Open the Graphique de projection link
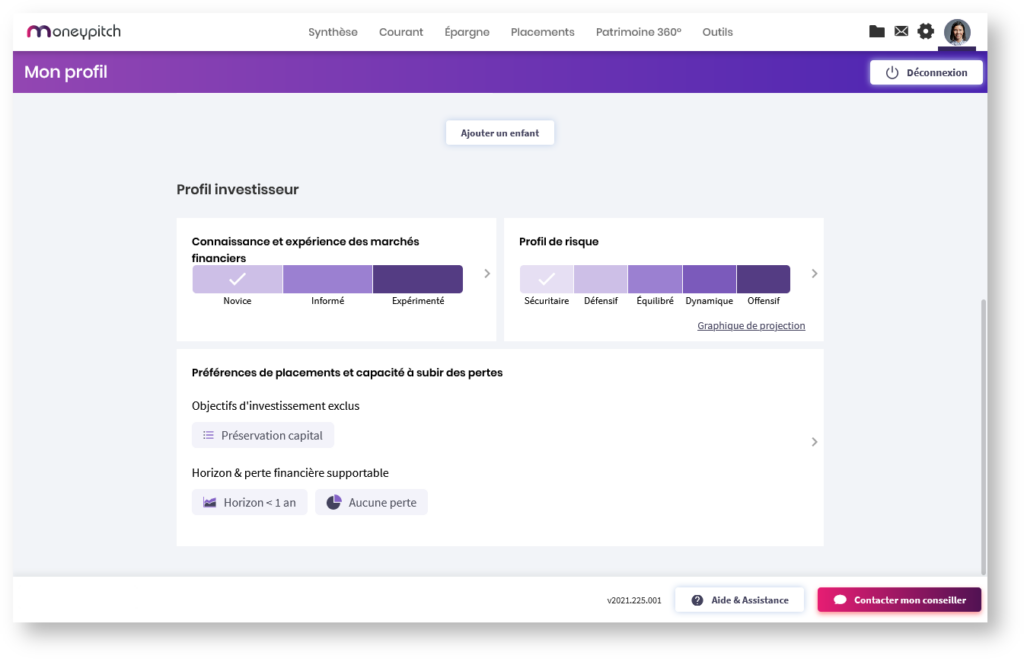The image size is (1024, 659). [x=750, y=326]
